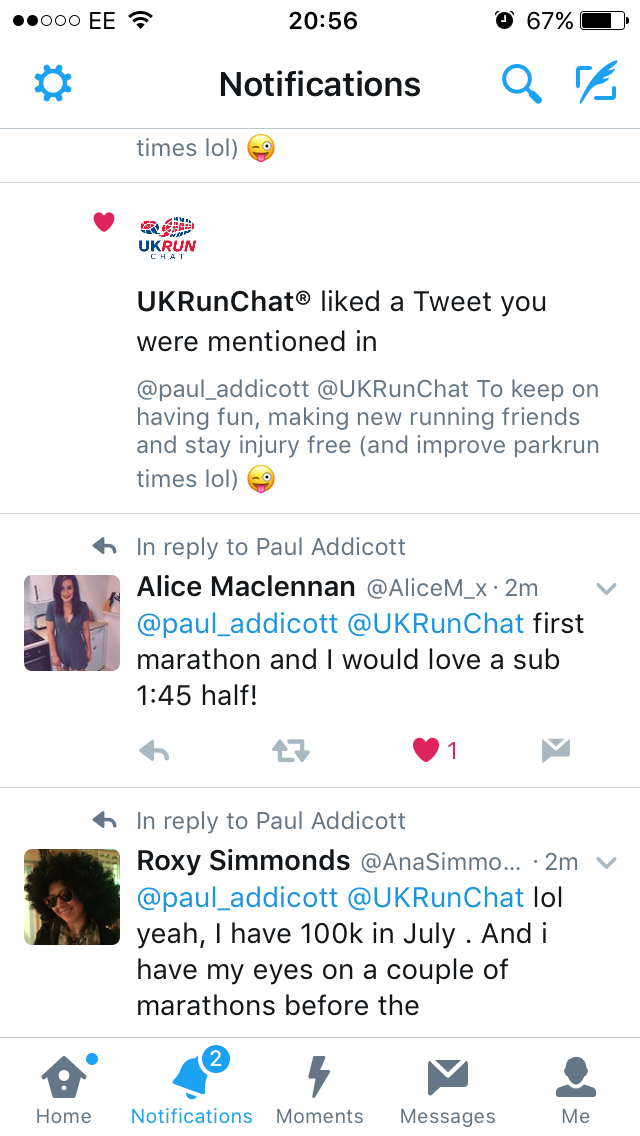Retweet Alice Maclennan's tweet

[291, 751]
